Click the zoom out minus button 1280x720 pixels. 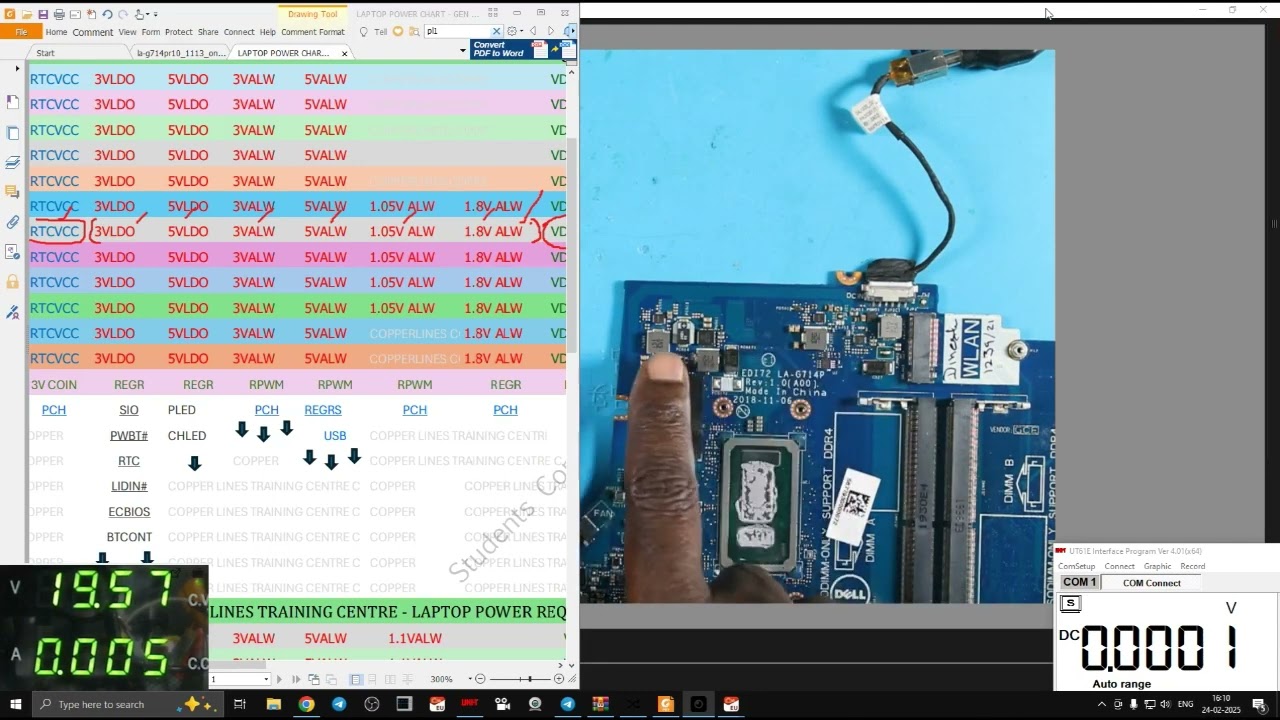pos(480,679)
